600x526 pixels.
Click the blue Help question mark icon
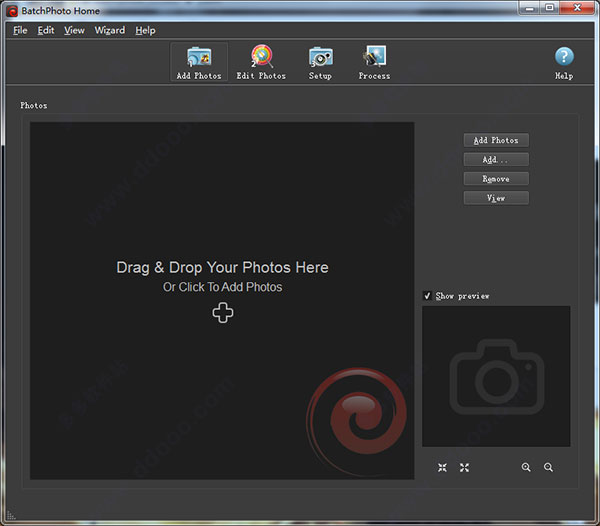[564, 57]
